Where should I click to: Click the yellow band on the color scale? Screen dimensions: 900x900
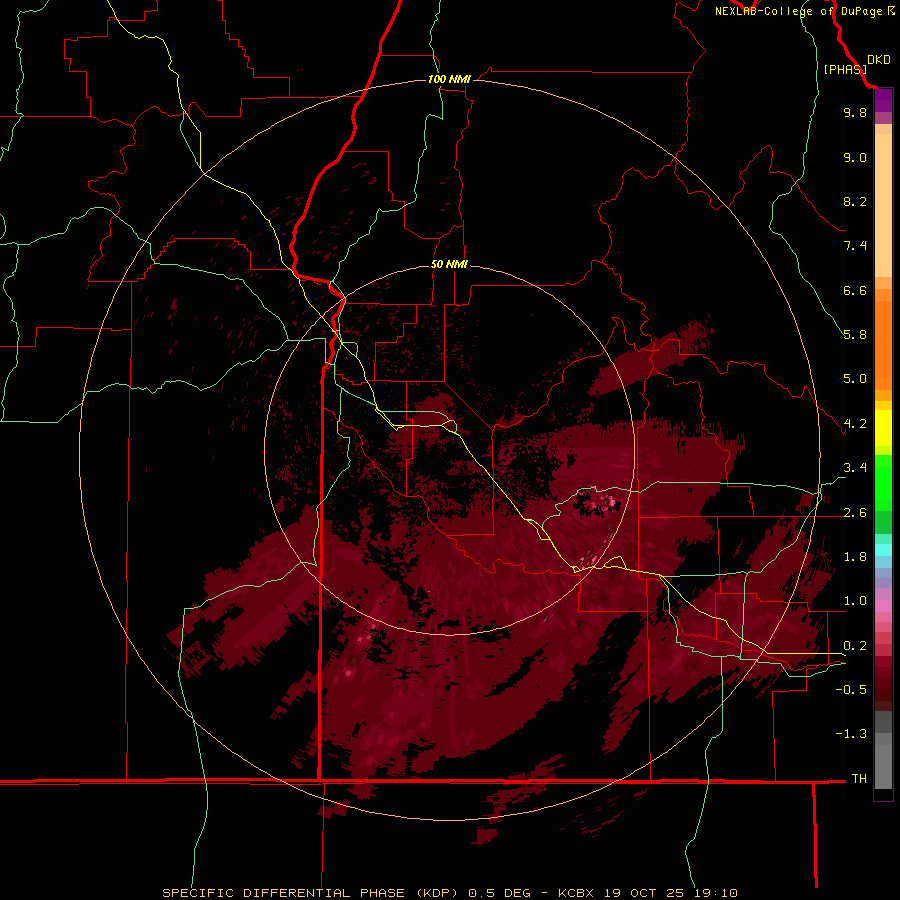pyautogui.click(x=883, y=428)
